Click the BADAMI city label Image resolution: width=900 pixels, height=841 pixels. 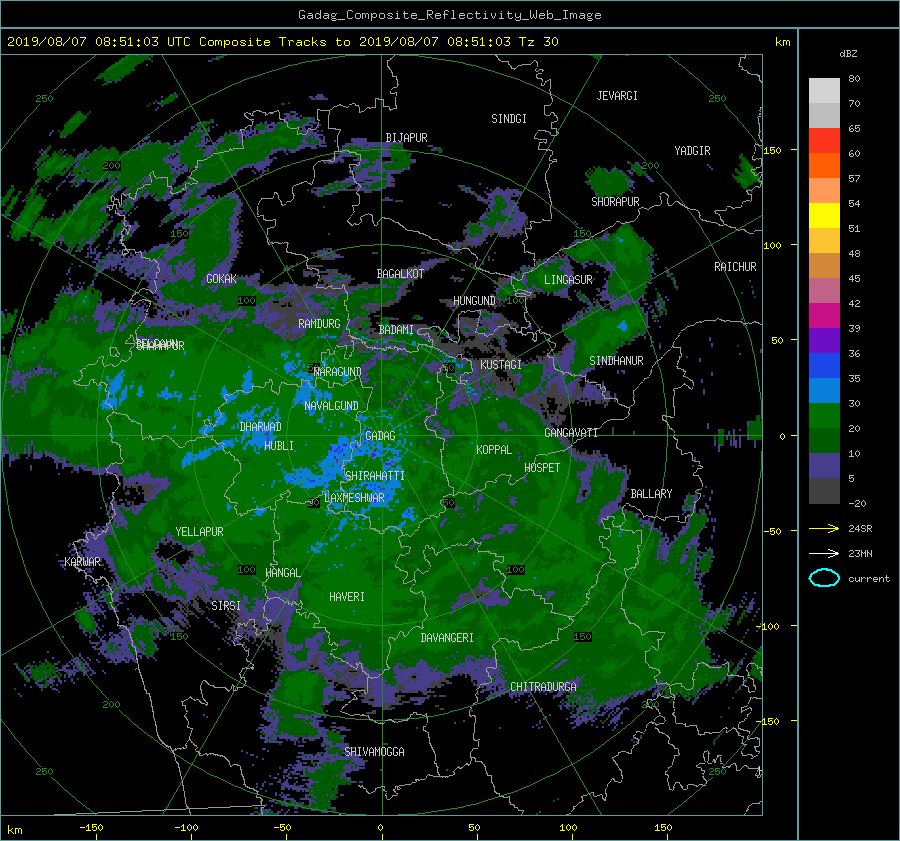[396, 330]
